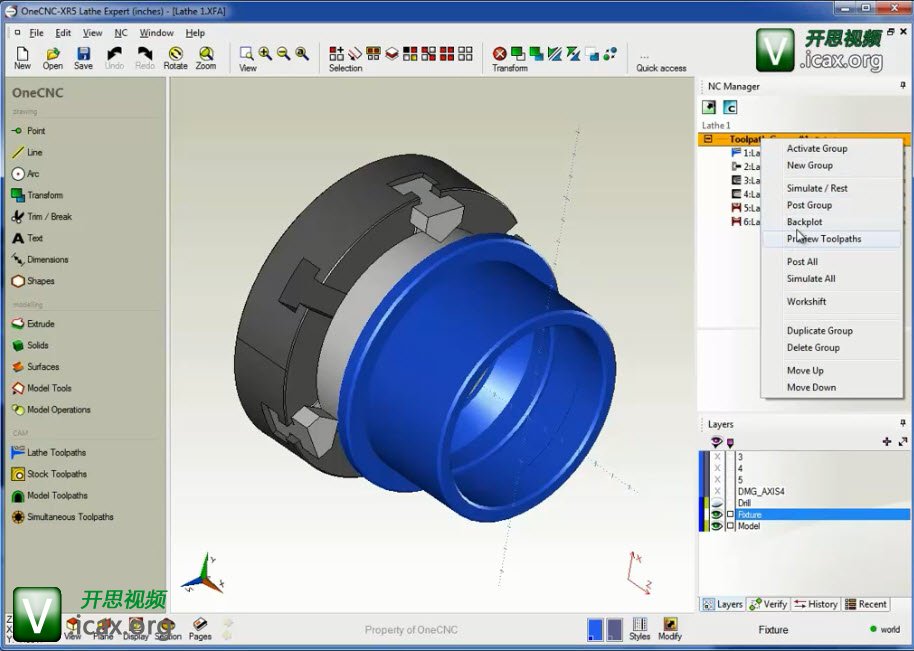Viewport: 914px width, 651px height.
Task: Click the Rotate view toolbar icon
Action: point(175,57)
